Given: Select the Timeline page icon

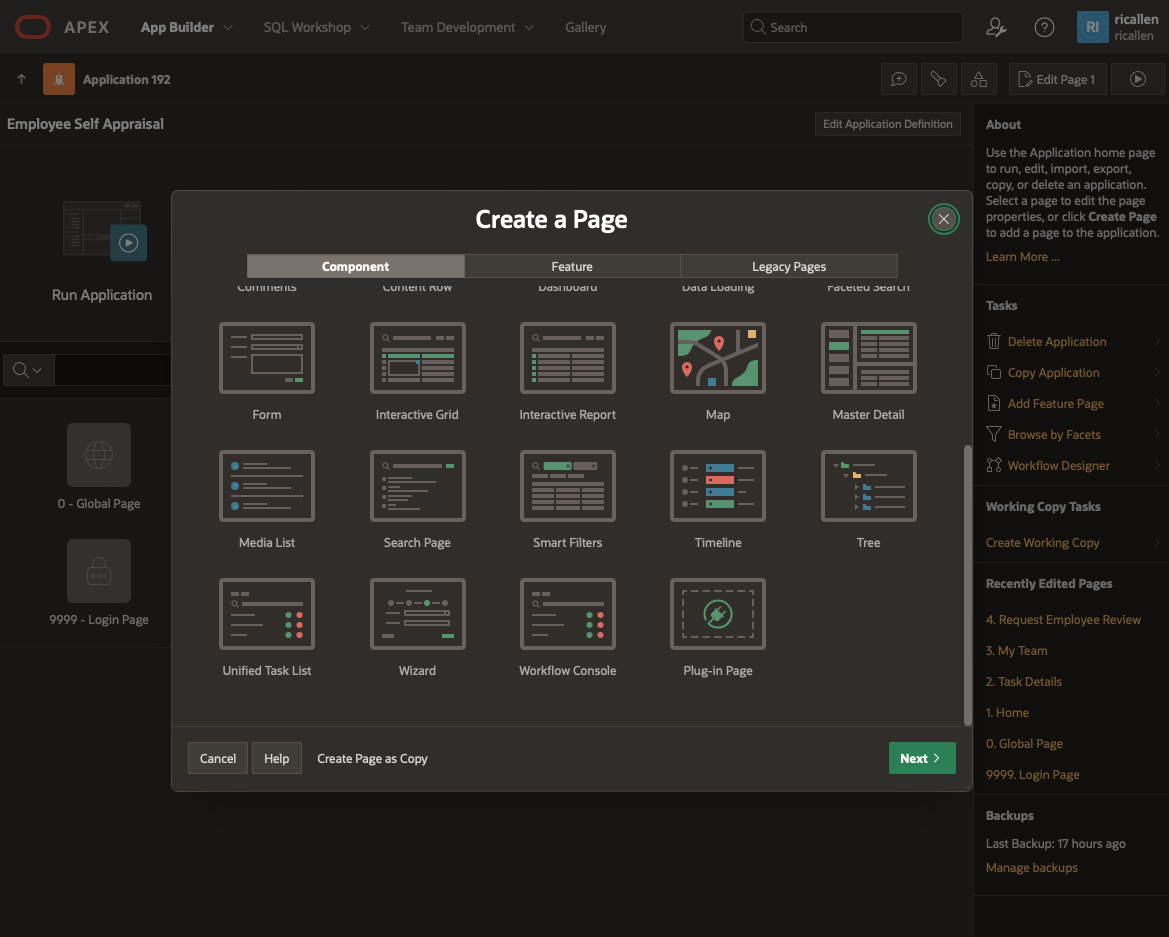Looking at the screenshot, I should click(718, 486).
